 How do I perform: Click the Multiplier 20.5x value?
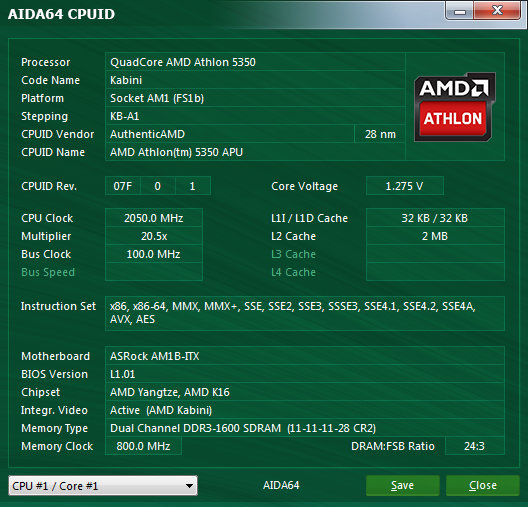coord(154,236)
